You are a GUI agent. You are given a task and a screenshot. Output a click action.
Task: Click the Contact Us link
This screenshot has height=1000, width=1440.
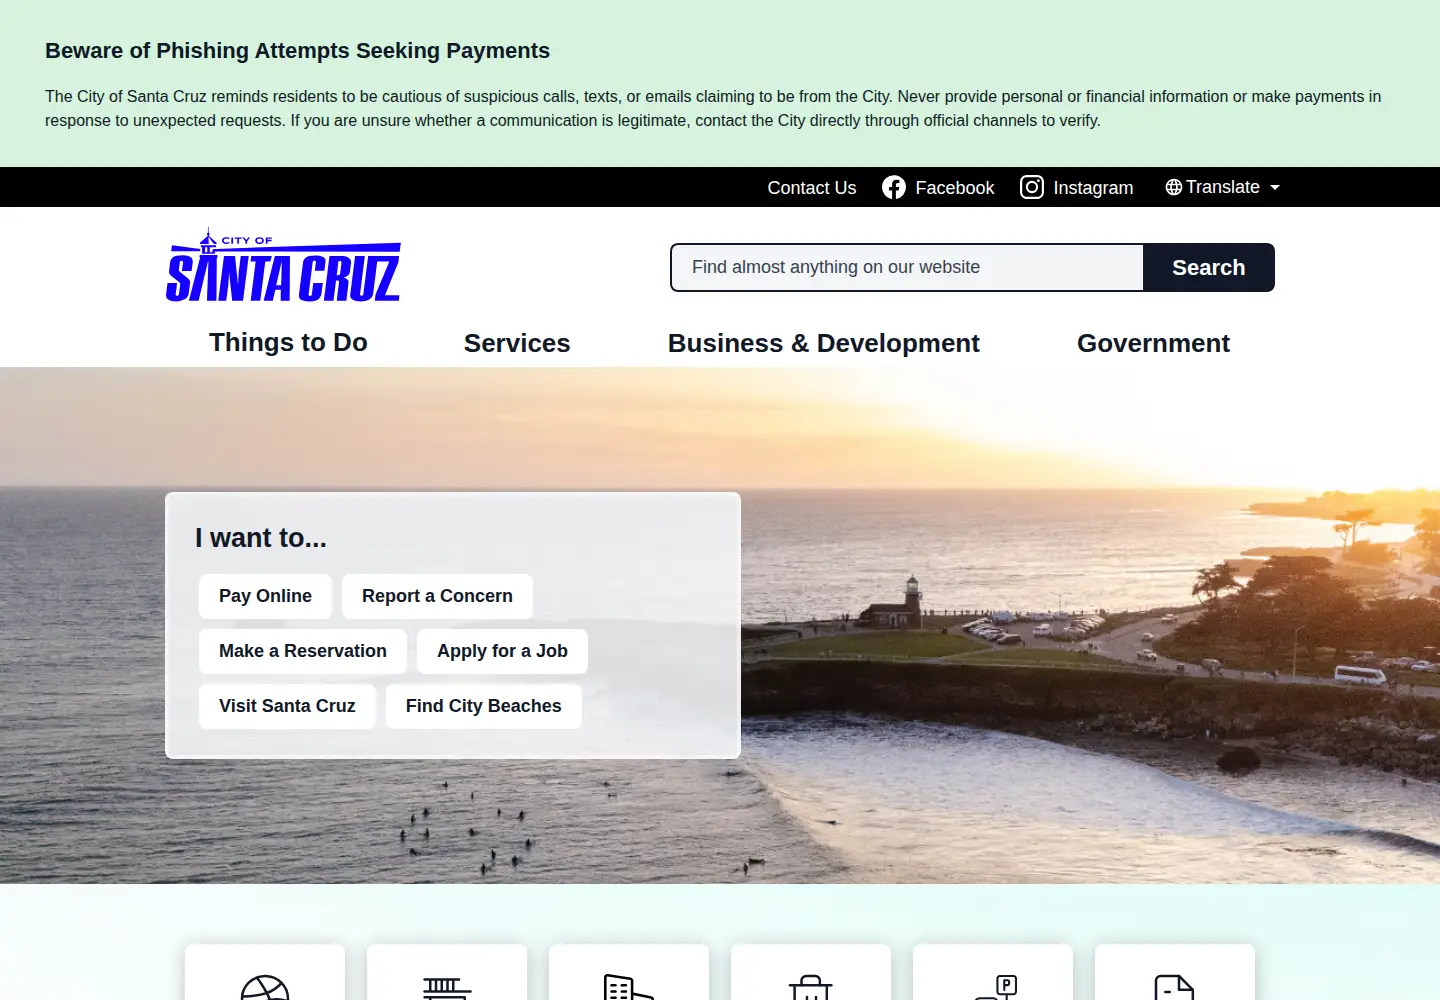812,188
